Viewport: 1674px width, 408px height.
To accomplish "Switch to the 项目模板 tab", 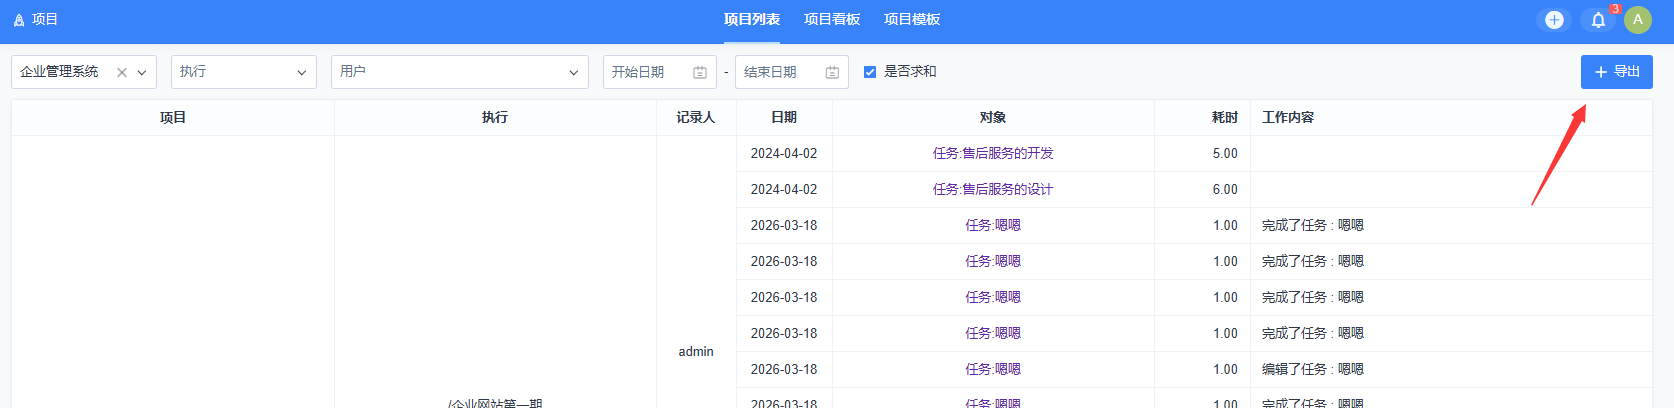I will pyautogui.click(x=912, y=20).
